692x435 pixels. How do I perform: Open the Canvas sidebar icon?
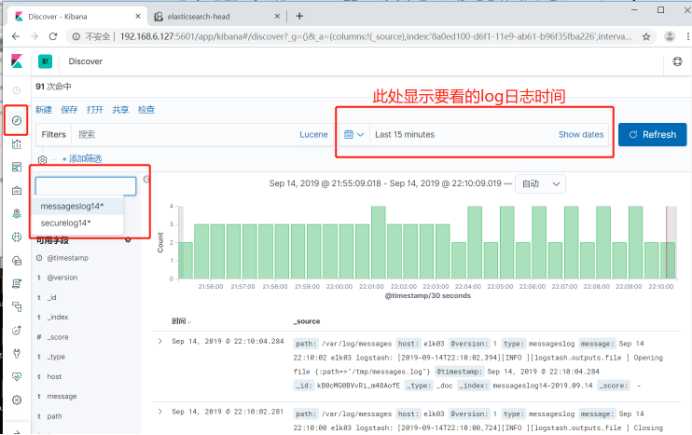click(x=16, y=191)
